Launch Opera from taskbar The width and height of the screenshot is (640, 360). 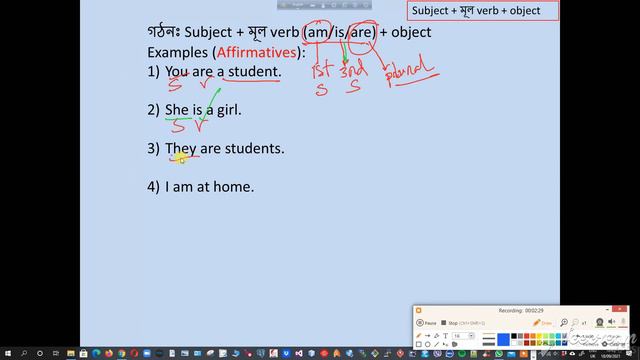click(x=134, y=353)
